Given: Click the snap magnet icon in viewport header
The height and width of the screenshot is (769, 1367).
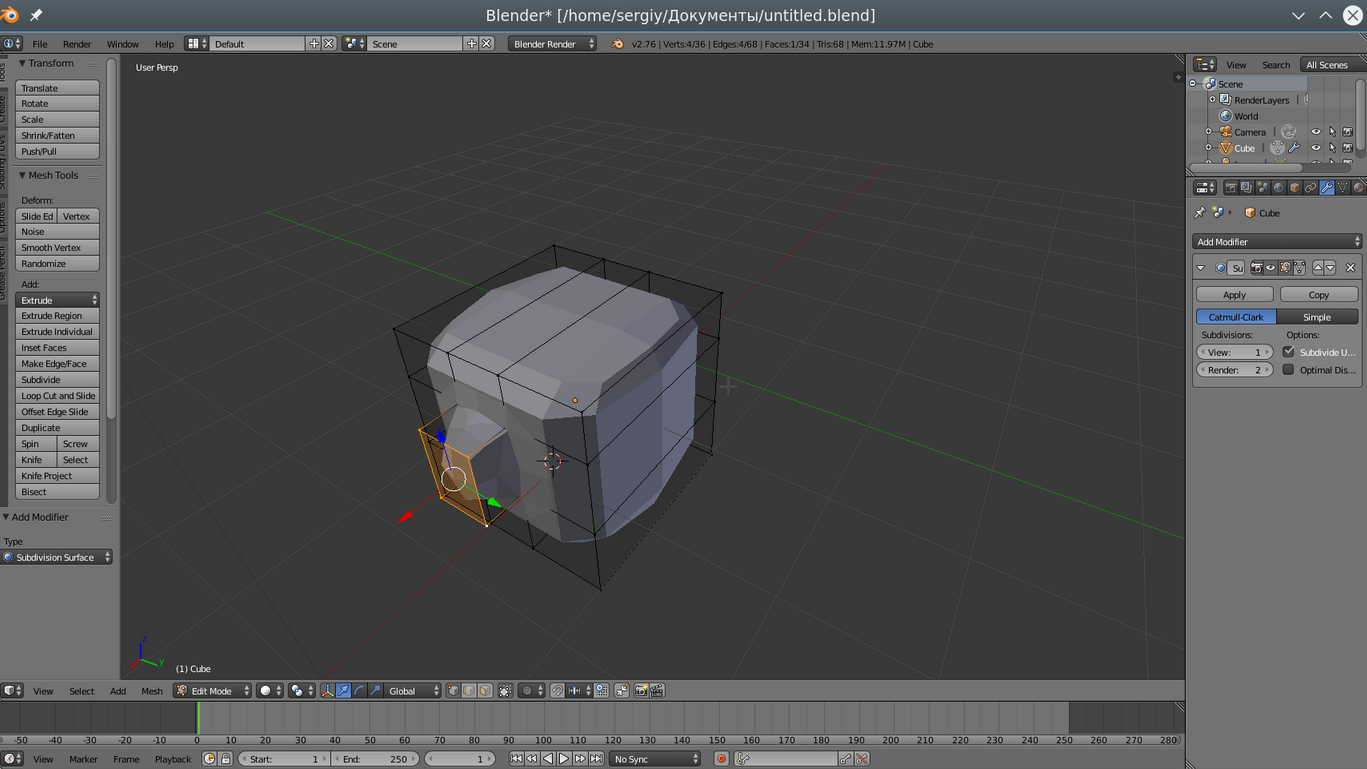Looking at the screenshot, I should 558,691.
